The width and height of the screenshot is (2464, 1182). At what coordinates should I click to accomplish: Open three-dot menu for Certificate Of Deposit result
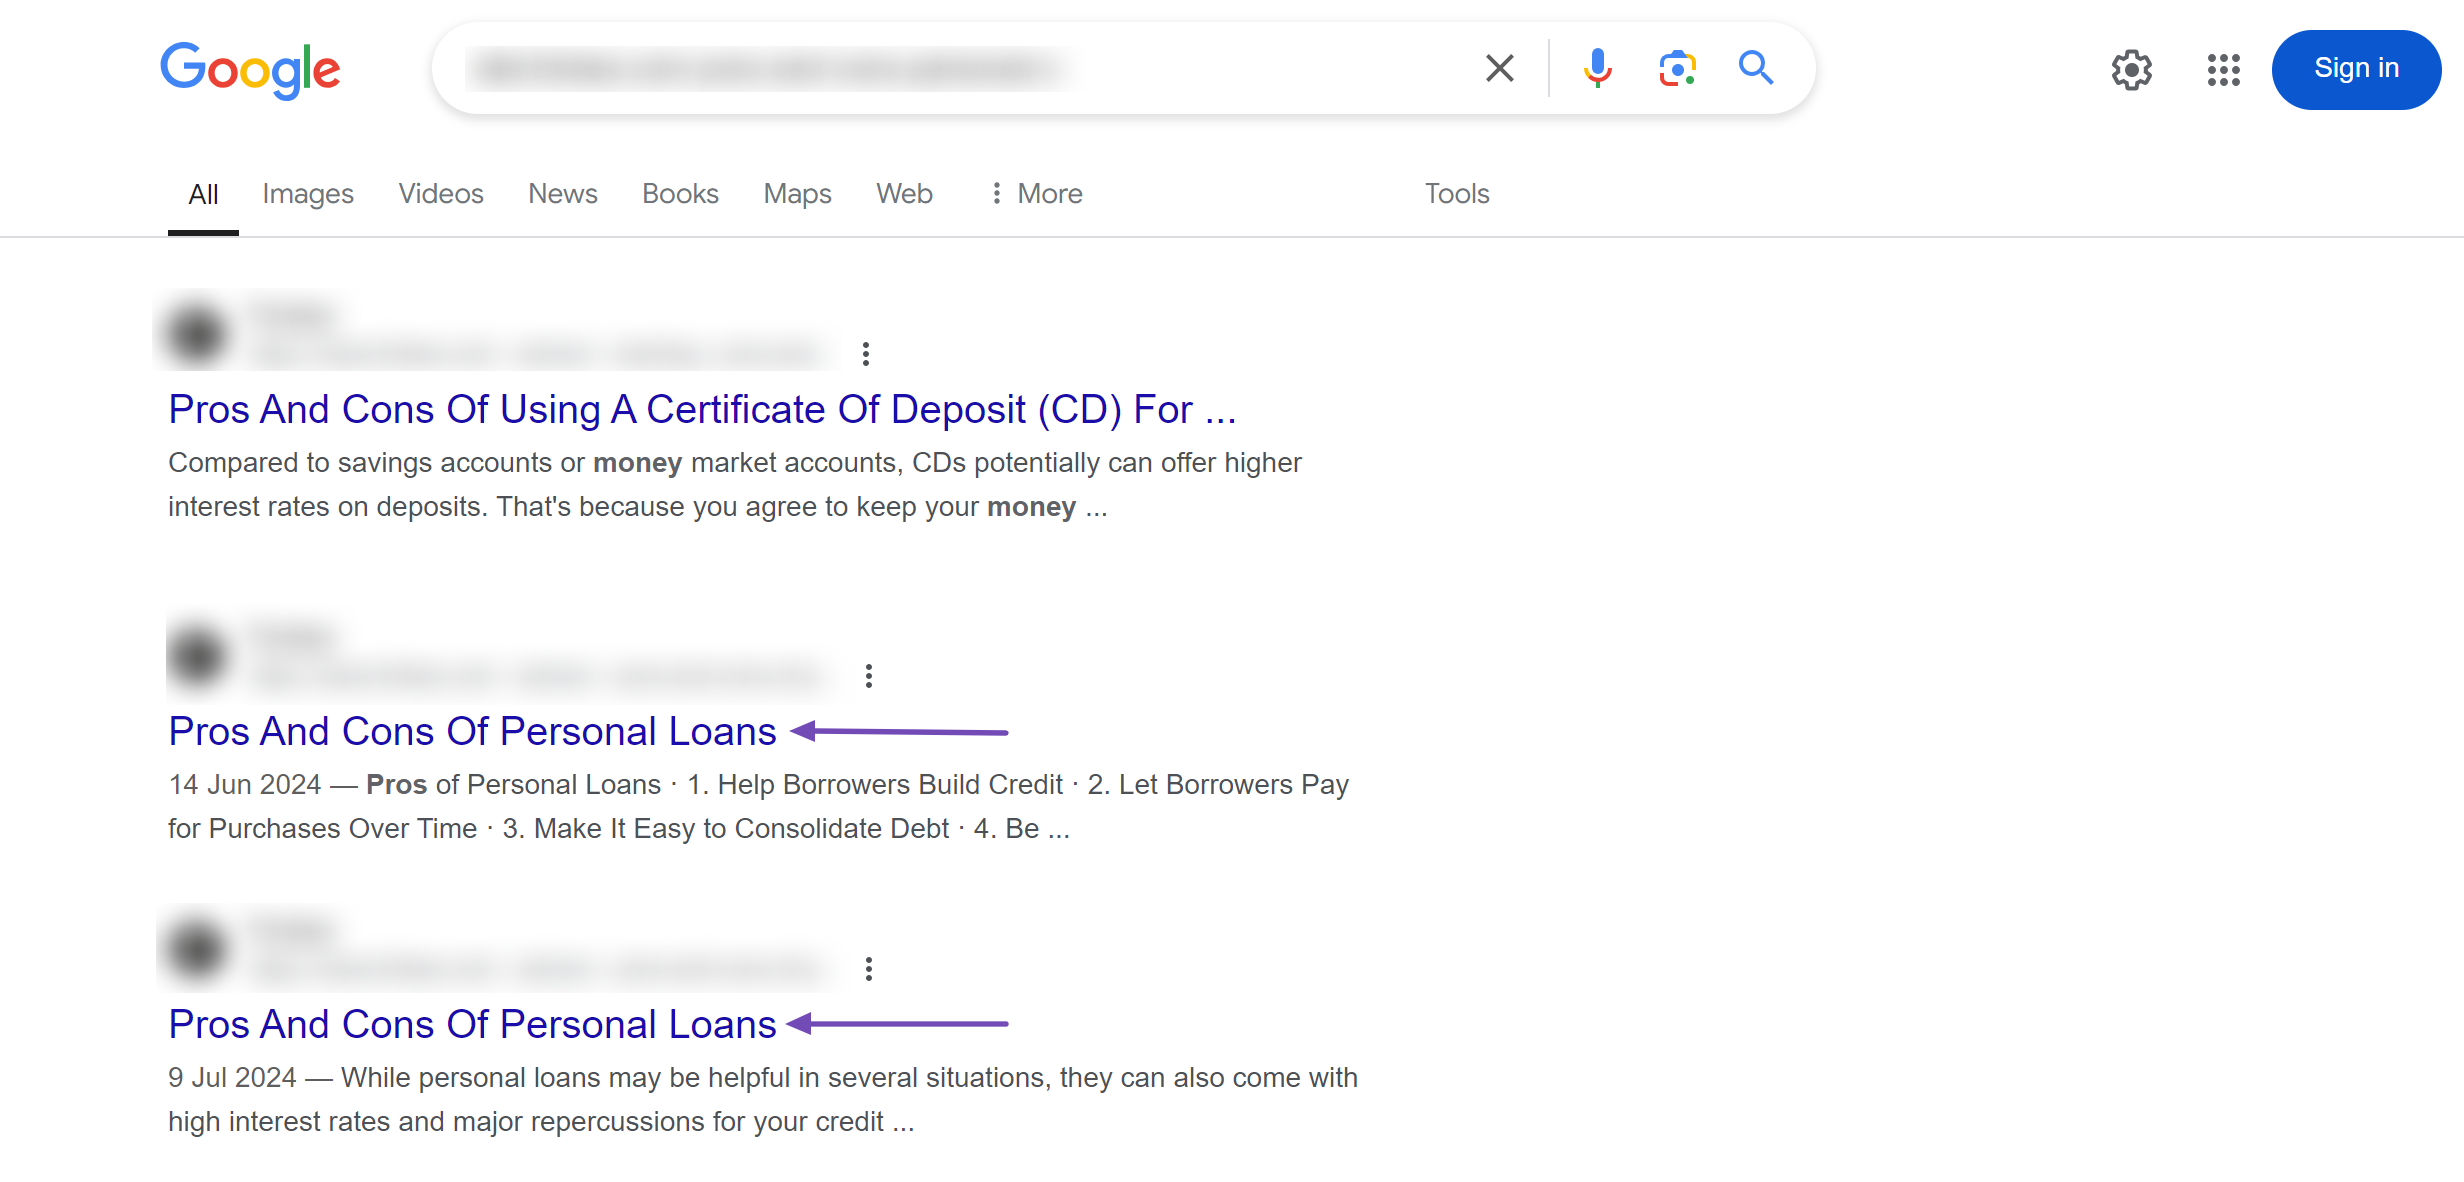[x=866, y=353]
